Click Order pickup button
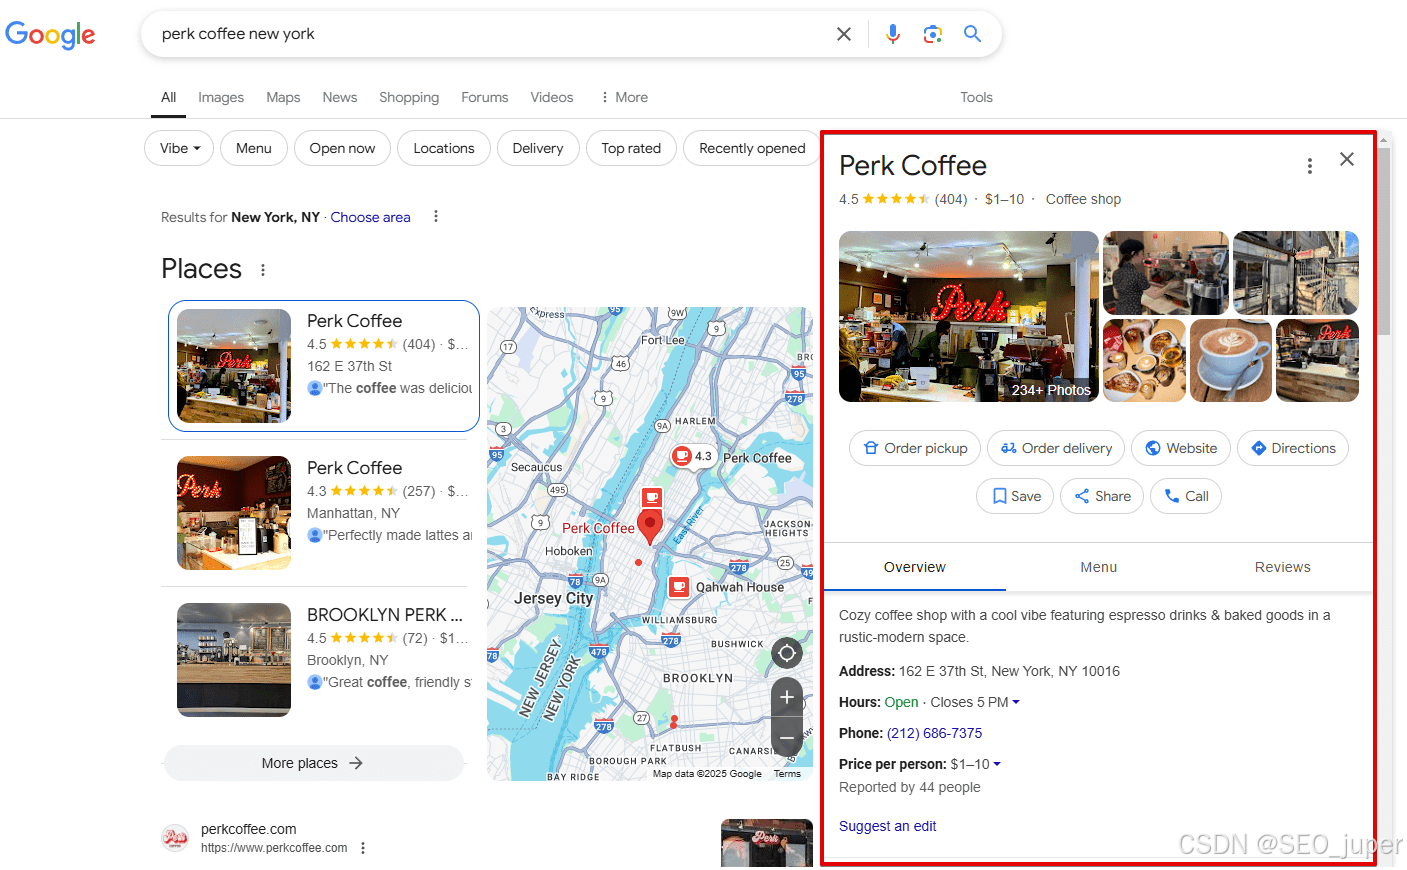The height and width of the screenshot is (870, 1407). 915,448
